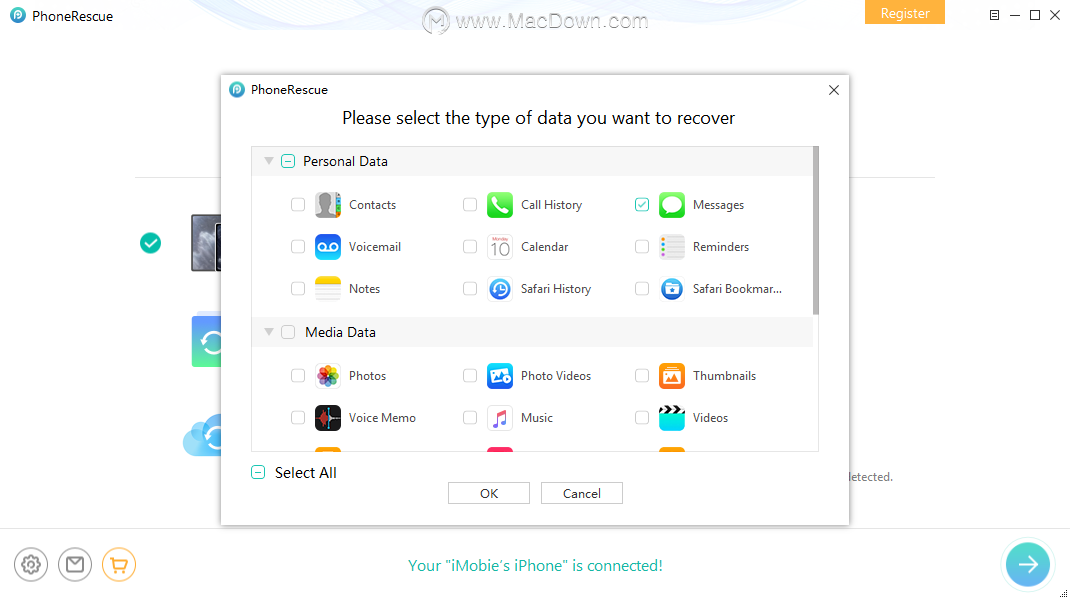
Task: Click the Safari History icon
Action: point(500,289)
